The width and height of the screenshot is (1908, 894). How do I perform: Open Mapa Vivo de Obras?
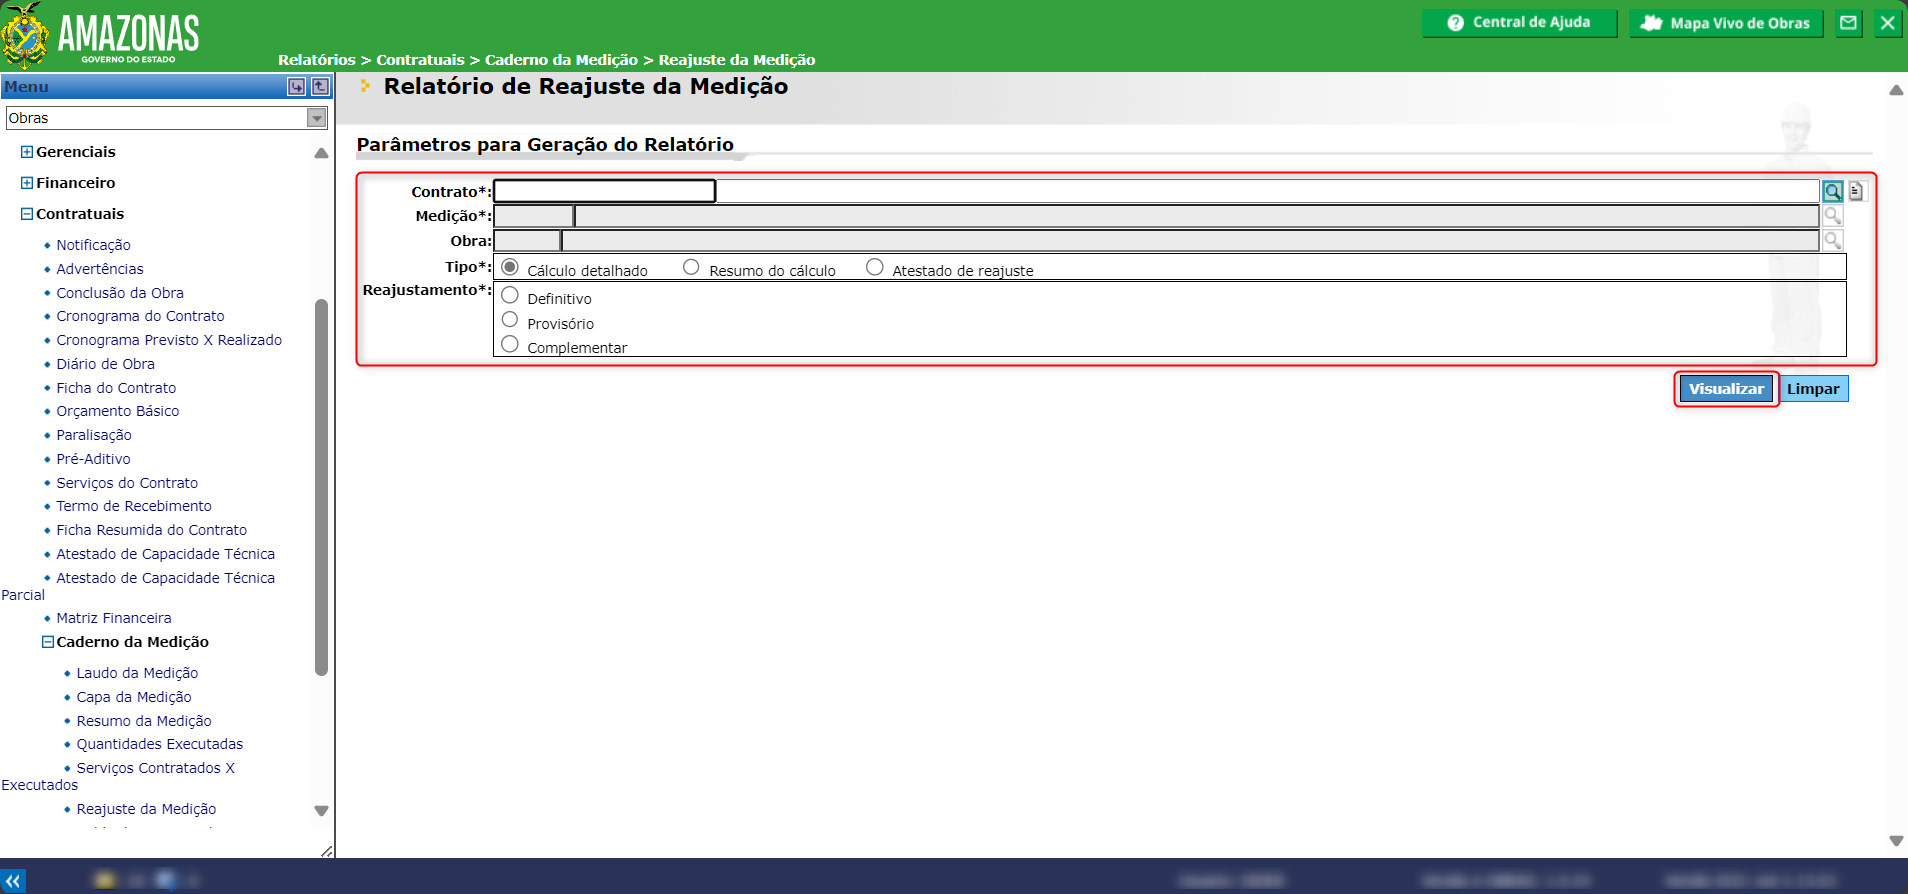(1726, 23)
